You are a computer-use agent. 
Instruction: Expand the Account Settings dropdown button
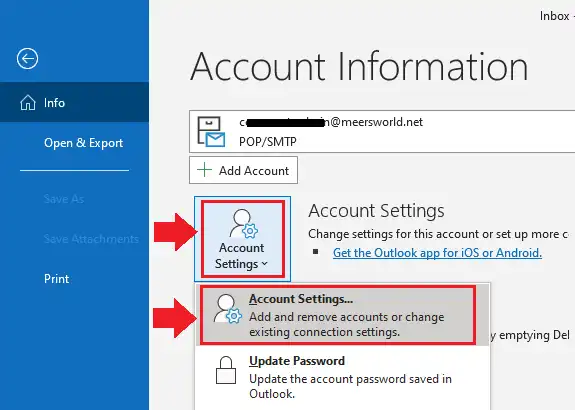242,239
